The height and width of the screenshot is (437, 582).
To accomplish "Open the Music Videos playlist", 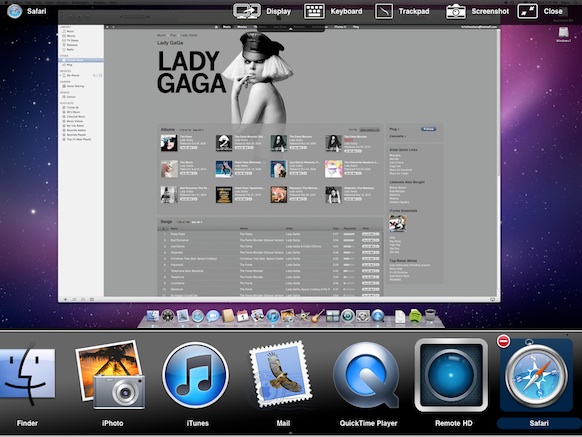I will click(x=72, y=121).
